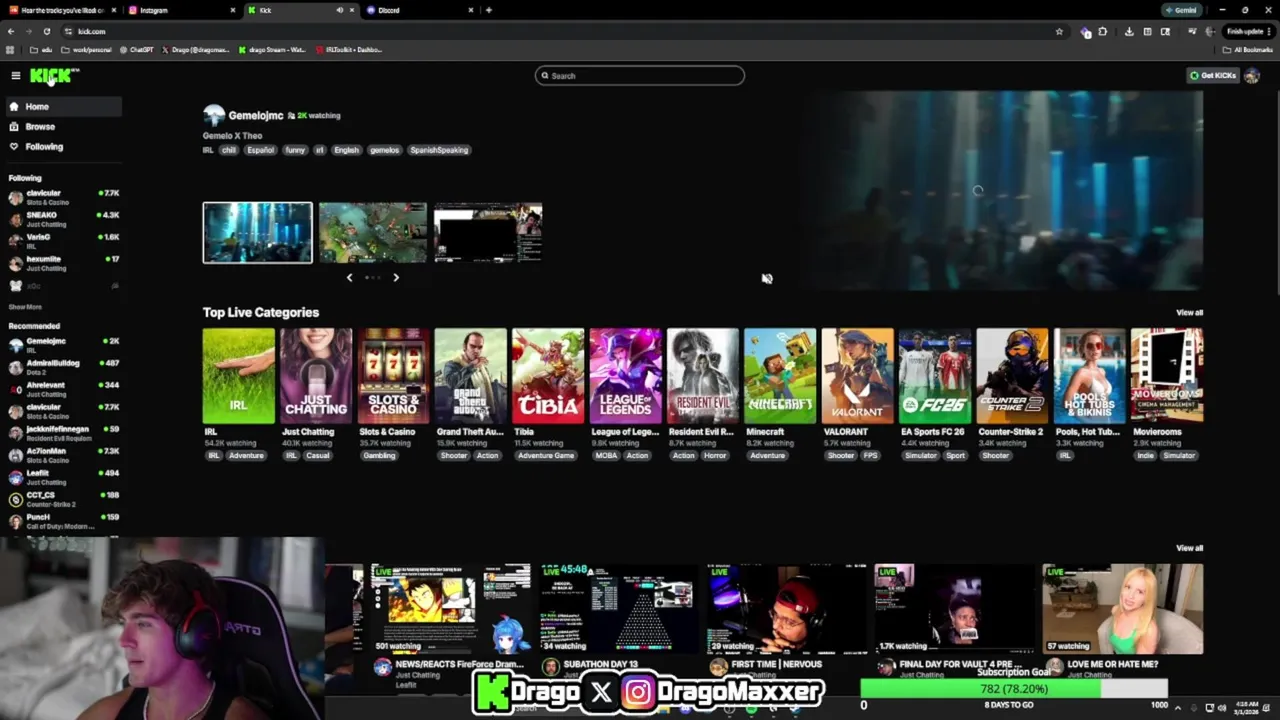Screen dimensions: 1280x720
Task: Go to Home in the sidebar
Action: 62,106
